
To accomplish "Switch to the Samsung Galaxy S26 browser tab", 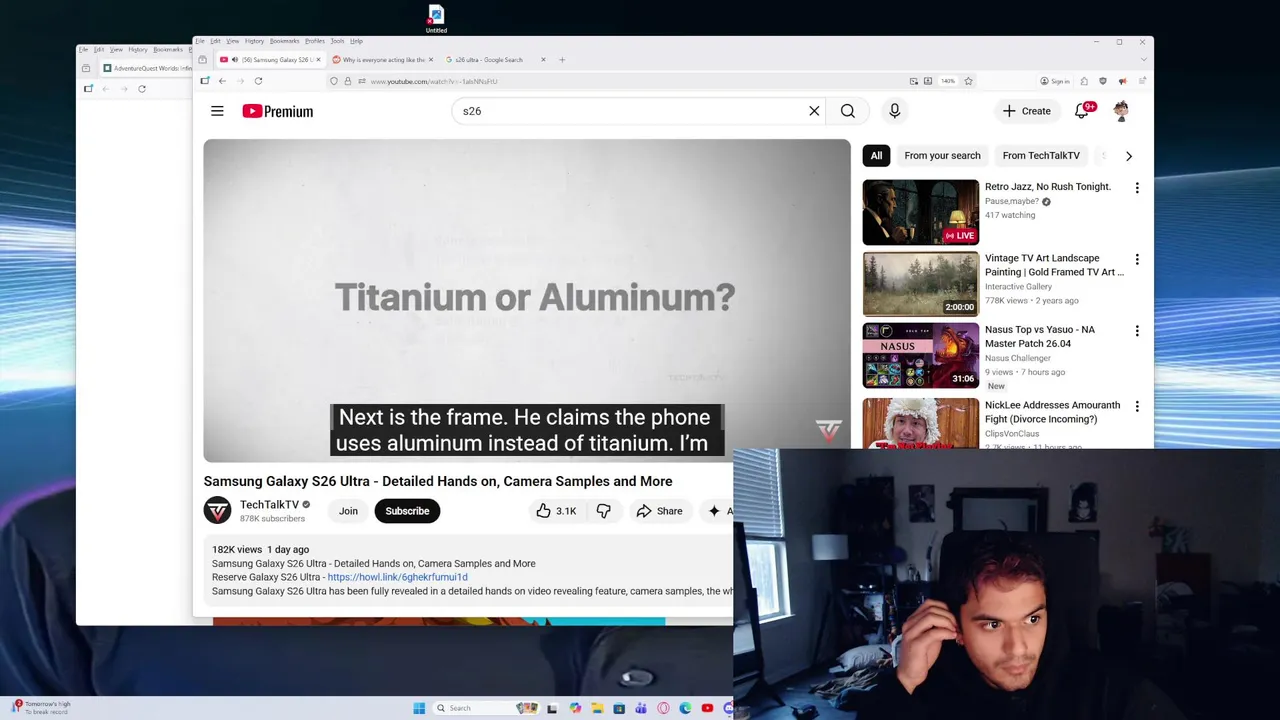I will (x=270, y=60).
